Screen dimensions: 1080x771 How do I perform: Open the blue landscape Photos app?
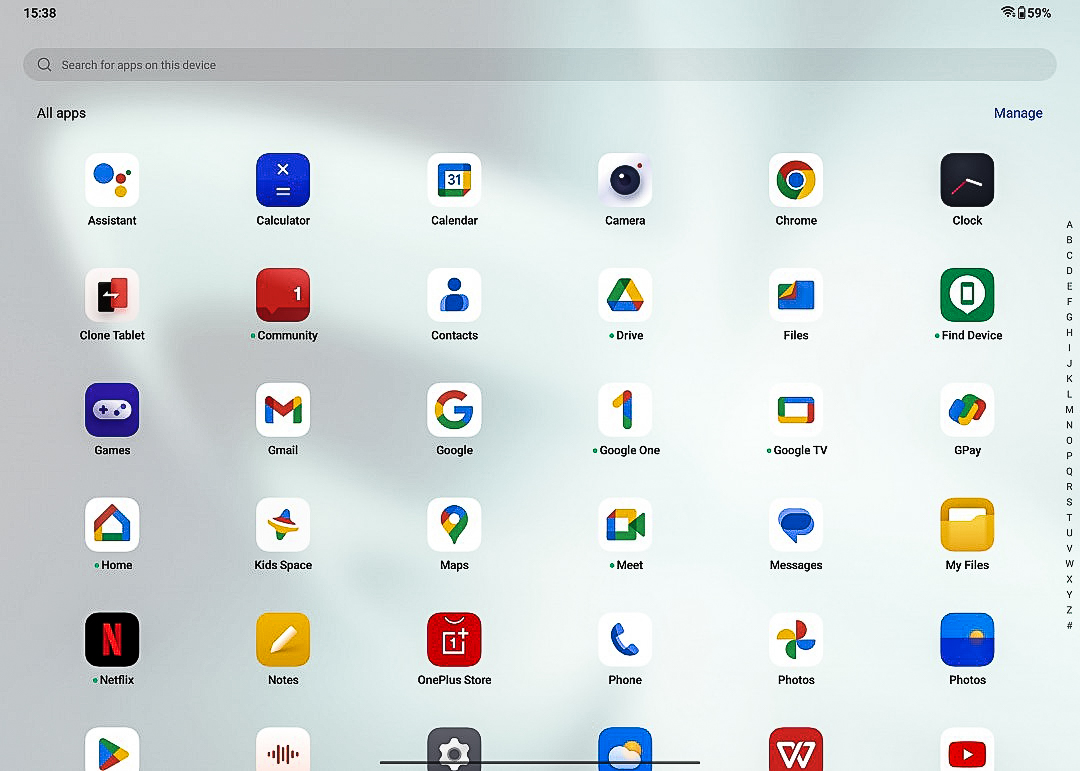(967, 639)
